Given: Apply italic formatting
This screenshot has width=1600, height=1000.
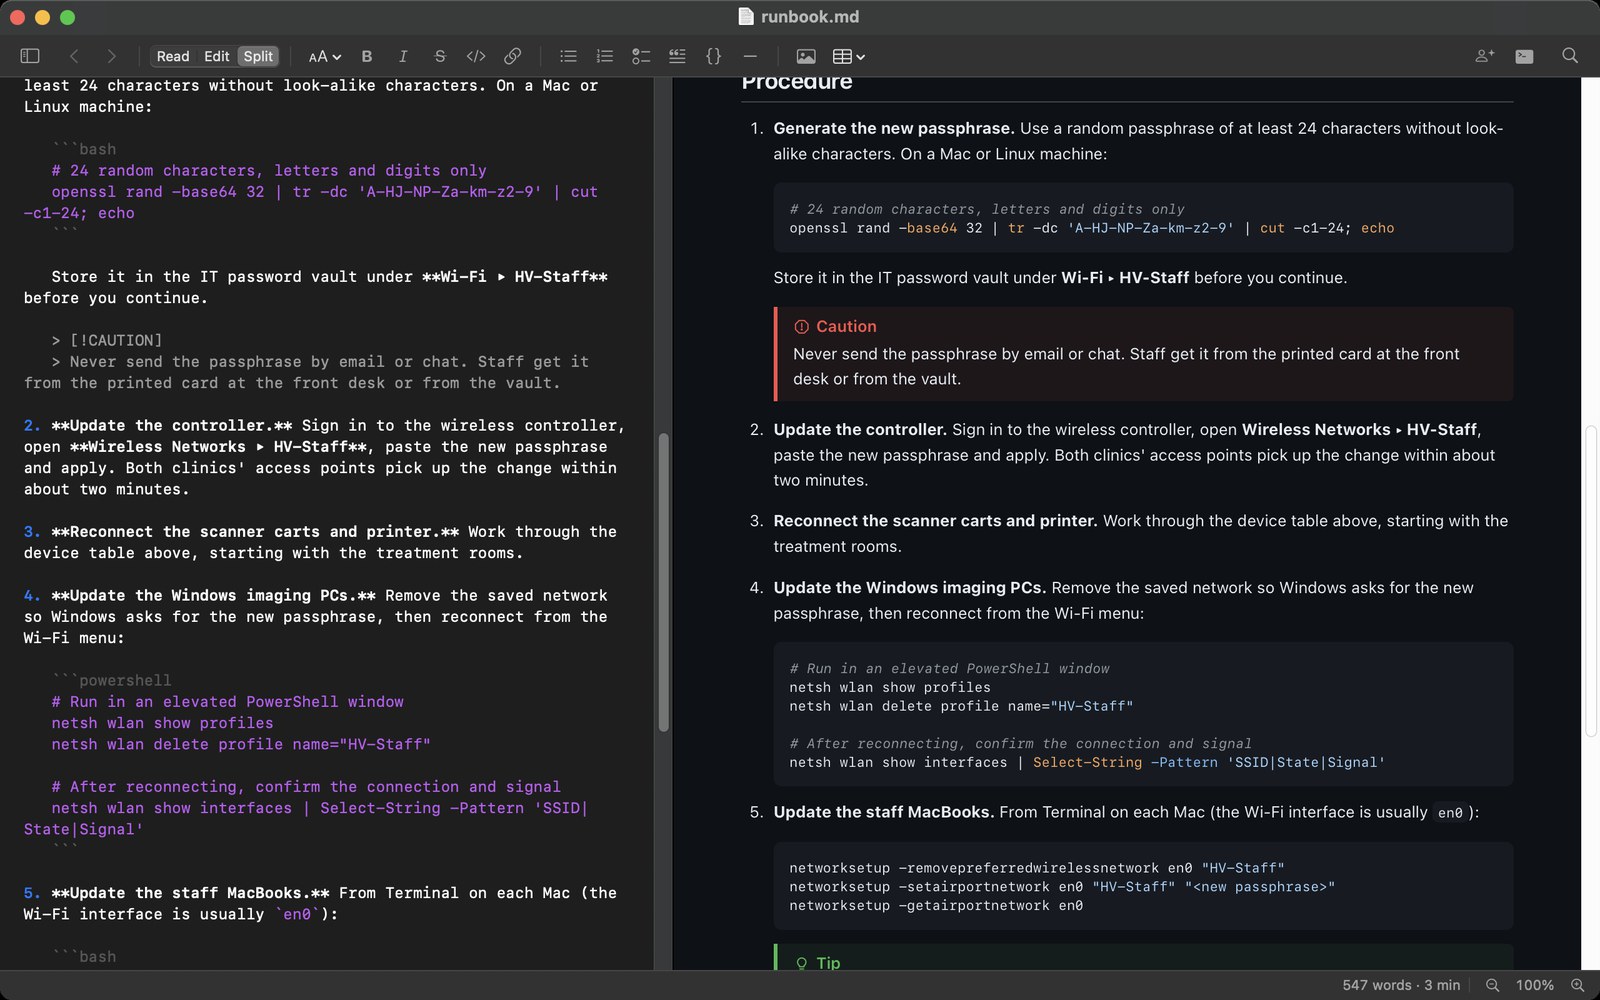Looking at the screenshot, I should (403, 56).
